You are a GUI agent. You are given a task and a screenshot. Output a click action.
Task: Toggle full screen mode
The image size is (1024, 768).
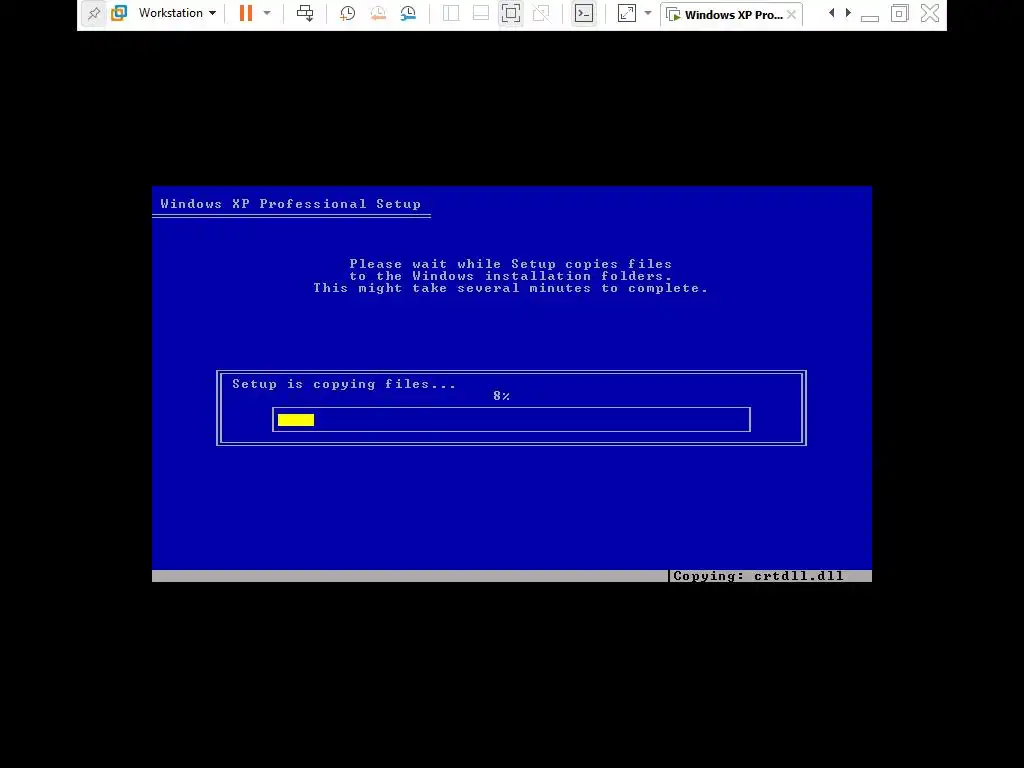[x=511, y=13]
